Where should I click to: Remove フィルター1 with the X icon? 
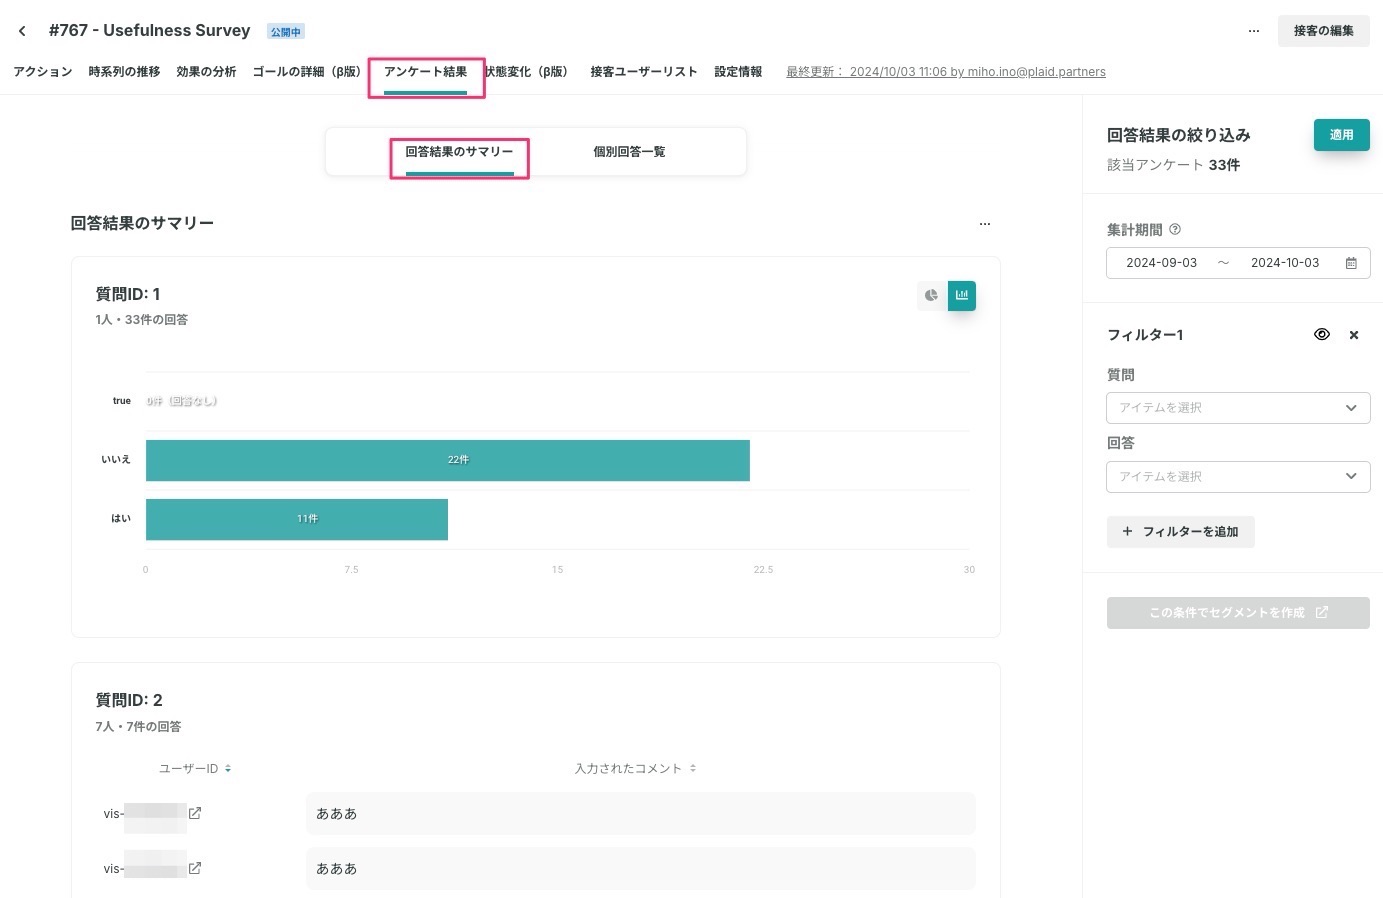point(1354,335)
